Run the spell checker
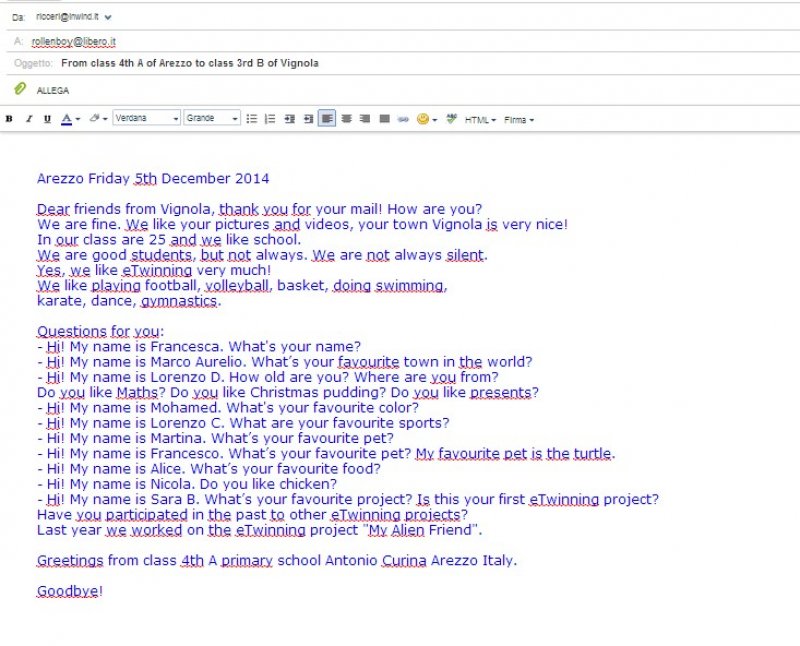 click(x=452, y=119)
